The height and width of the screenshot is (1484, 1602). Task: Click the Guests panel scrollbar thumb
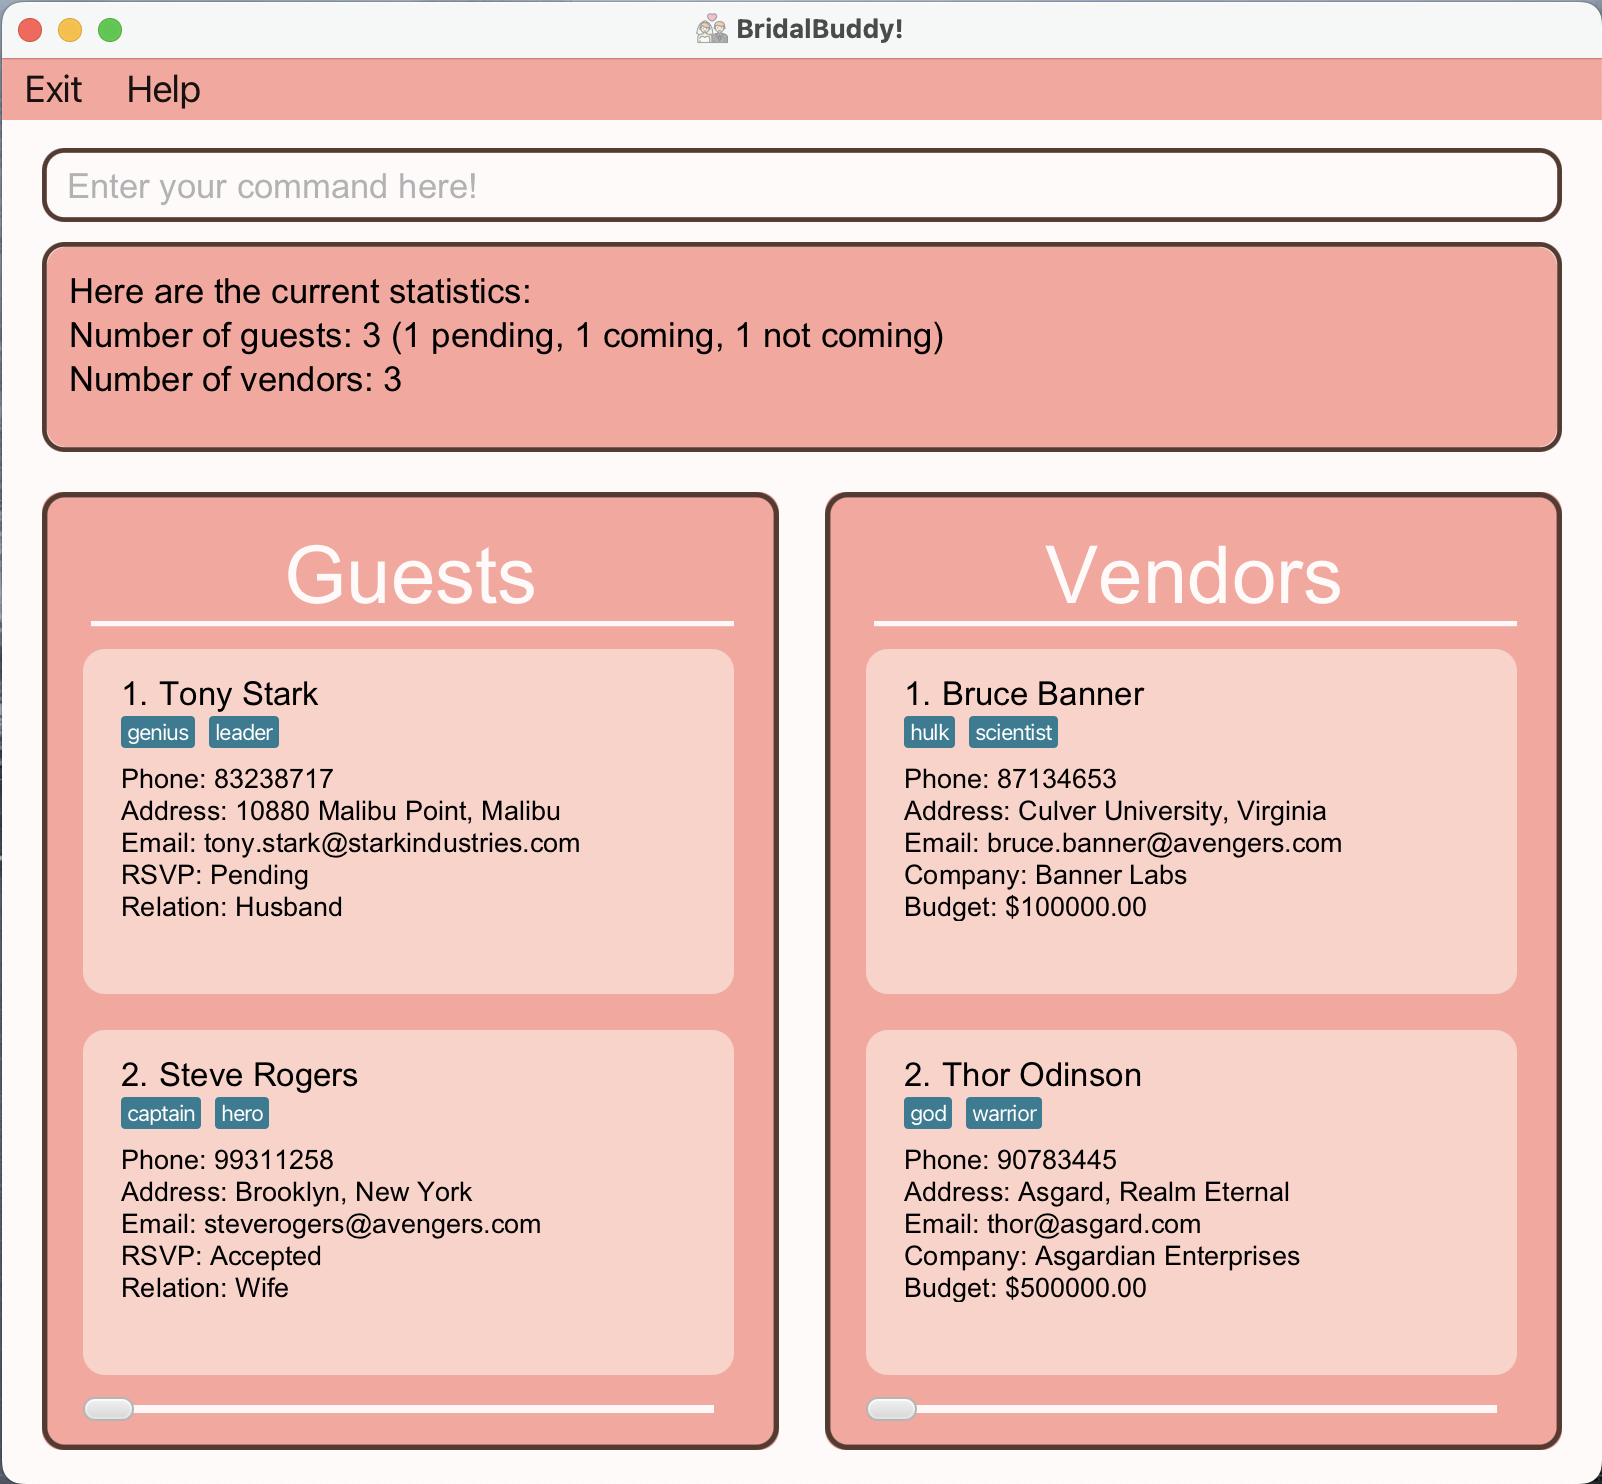pyautogui.click(x=109, y=1409)
